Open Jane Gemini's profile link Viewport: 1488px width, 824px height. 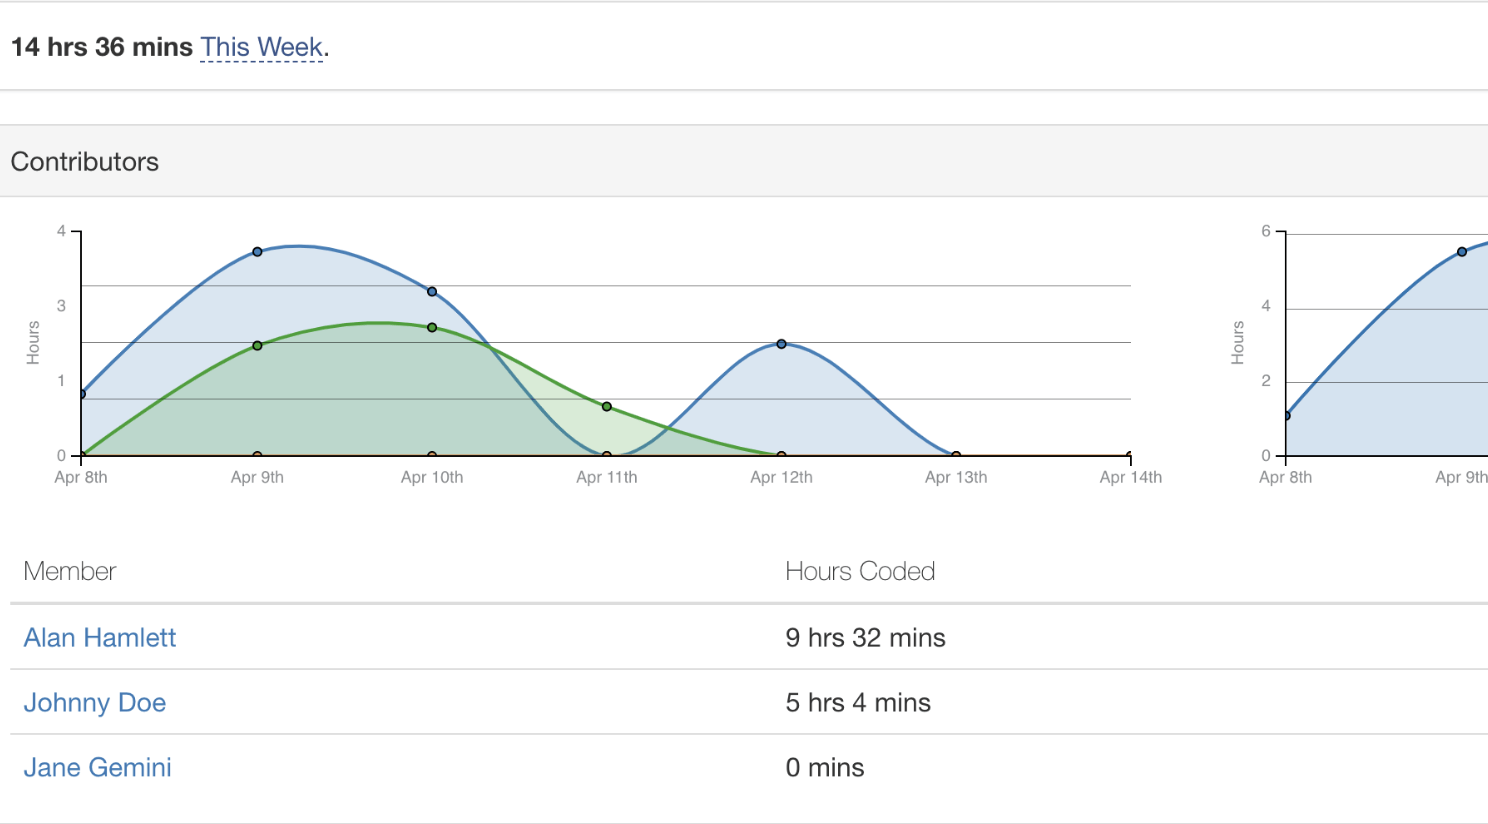click(97, 767)
